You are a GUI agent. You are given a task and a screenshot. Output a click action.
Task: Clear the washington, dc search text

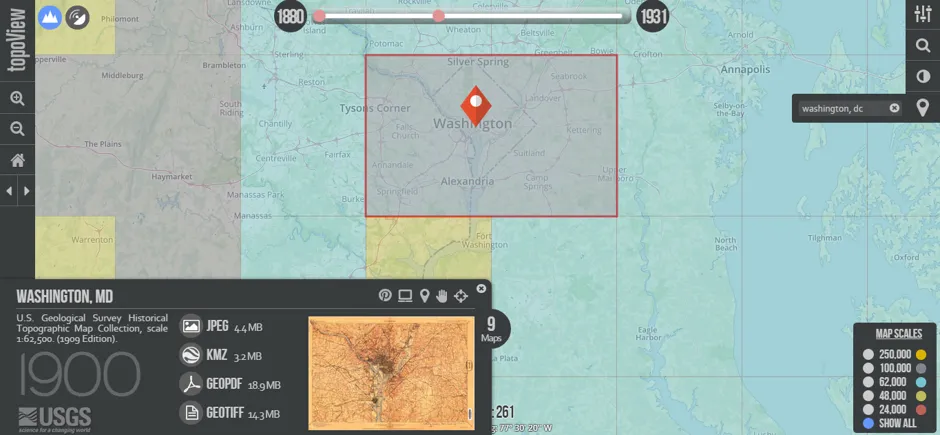pyautogui.click(x=894, y=108)
